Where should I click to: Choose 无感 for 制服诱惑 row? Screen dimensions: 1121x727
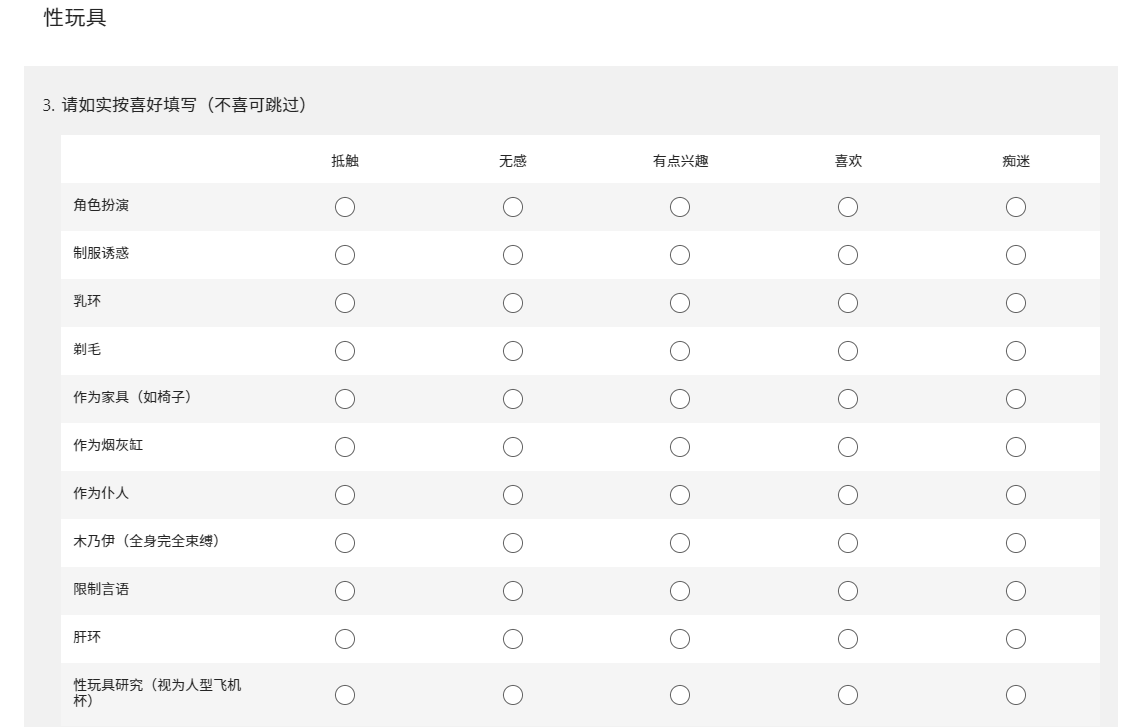point(513,255)
